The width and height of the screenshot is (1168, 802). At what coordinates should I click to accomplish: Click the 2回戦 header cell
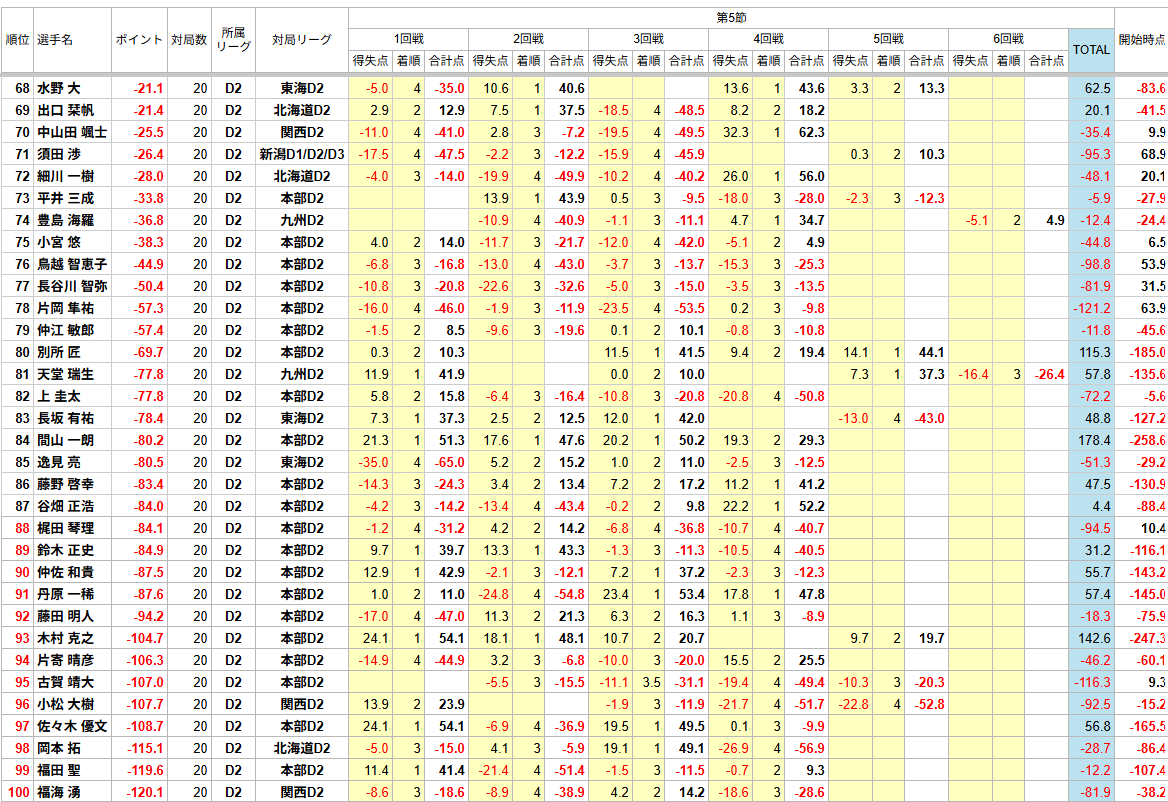pos(528,39)
